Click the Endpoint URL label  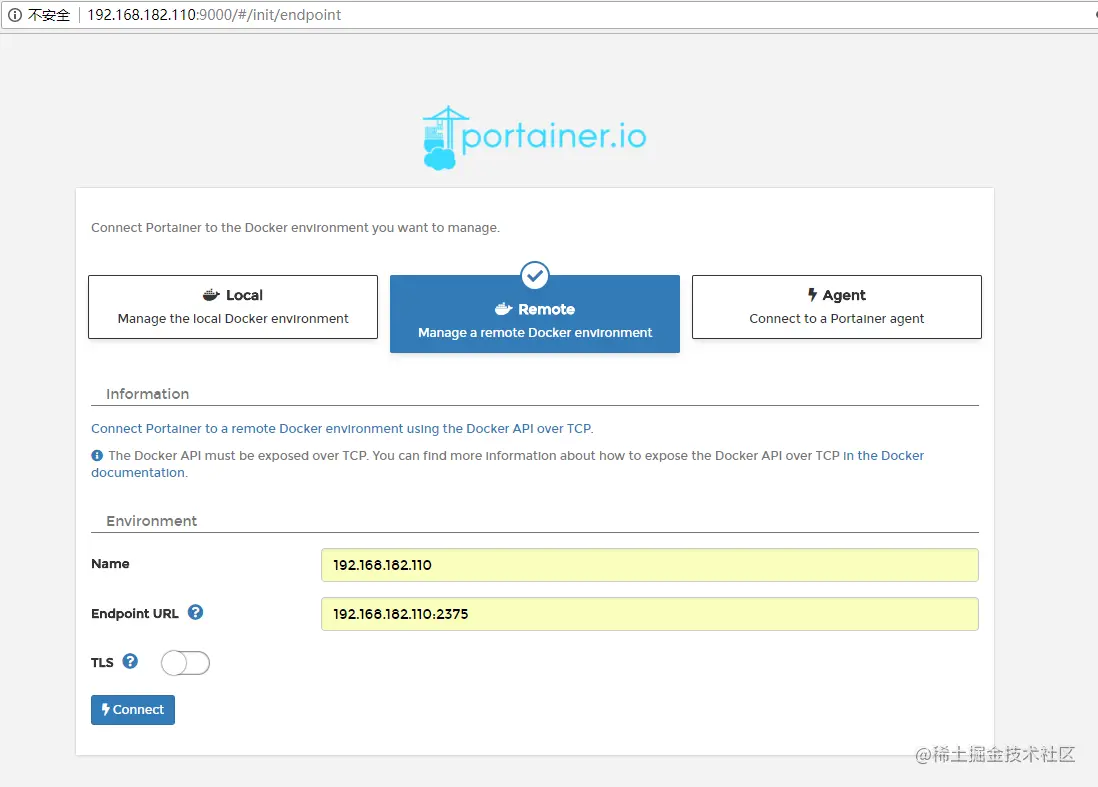[135, 613]
